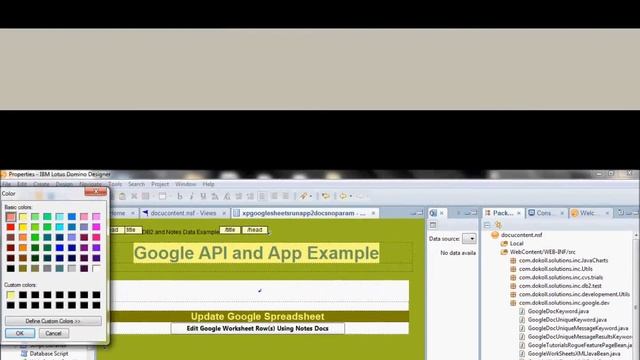Image resolution: width=640 pixels, height=360 pixels.
Task: Select WebContent/WEB-INF/src folder
Action: click(542, 252)
